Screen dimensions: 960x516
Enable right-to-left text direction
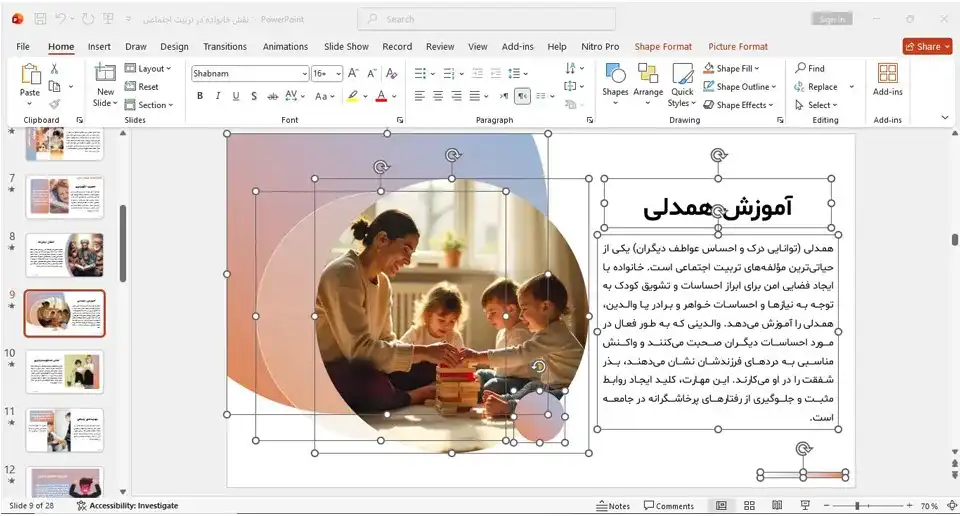pos(522,96)
